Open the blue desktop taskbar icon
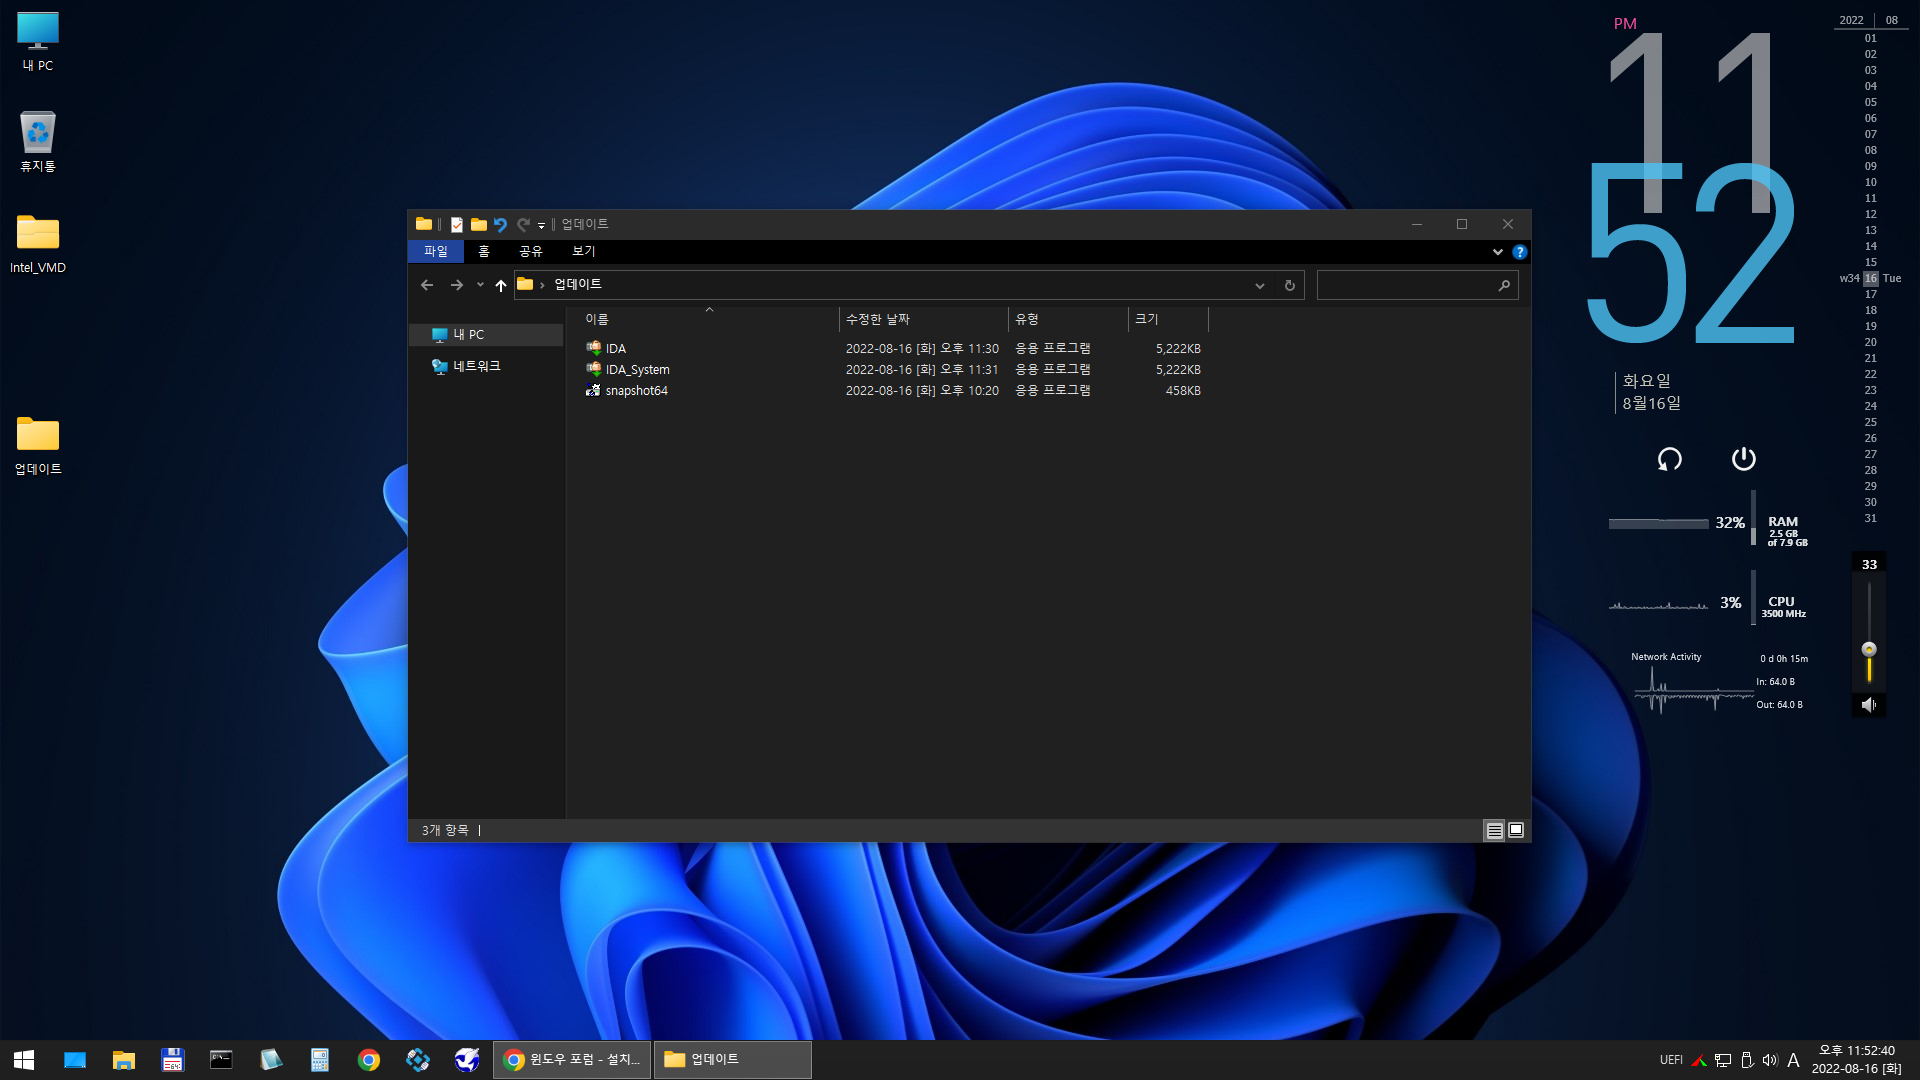Image resolution: width=1920 pixels, height=1080 pixels. coord(75,1060)
